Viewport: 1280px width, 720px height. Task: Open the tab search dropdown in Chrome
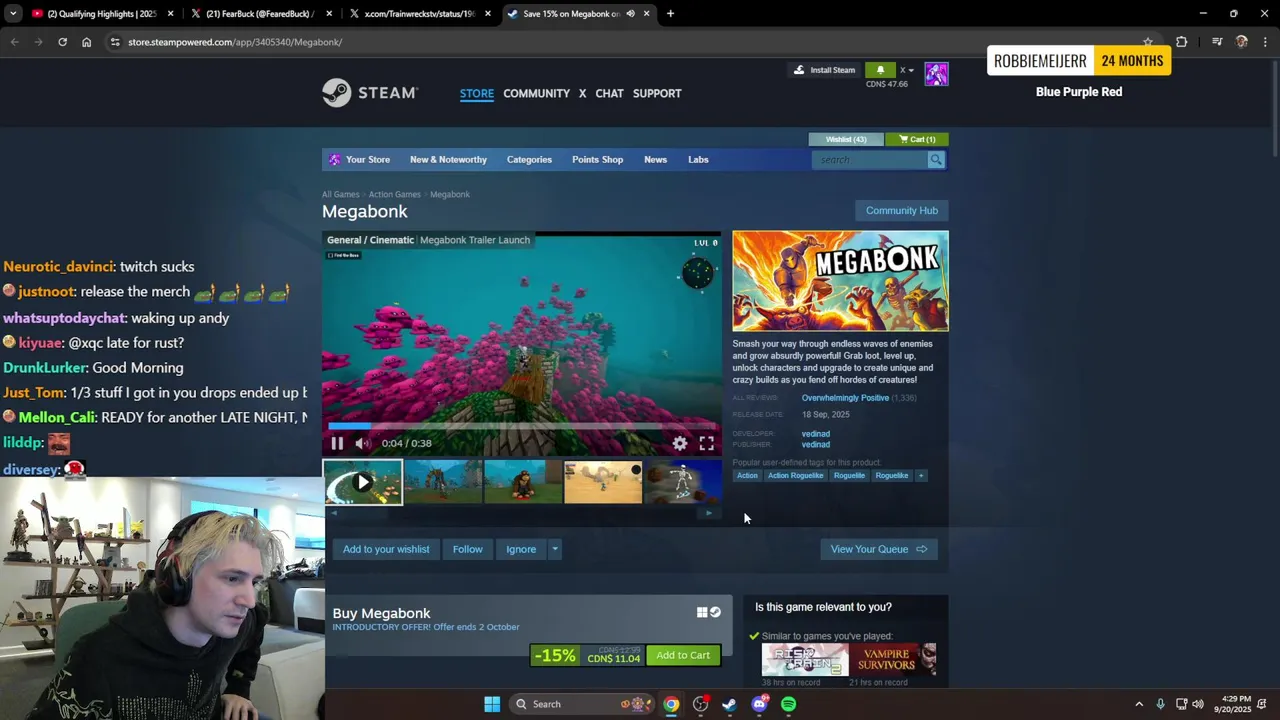coord(12,14)
